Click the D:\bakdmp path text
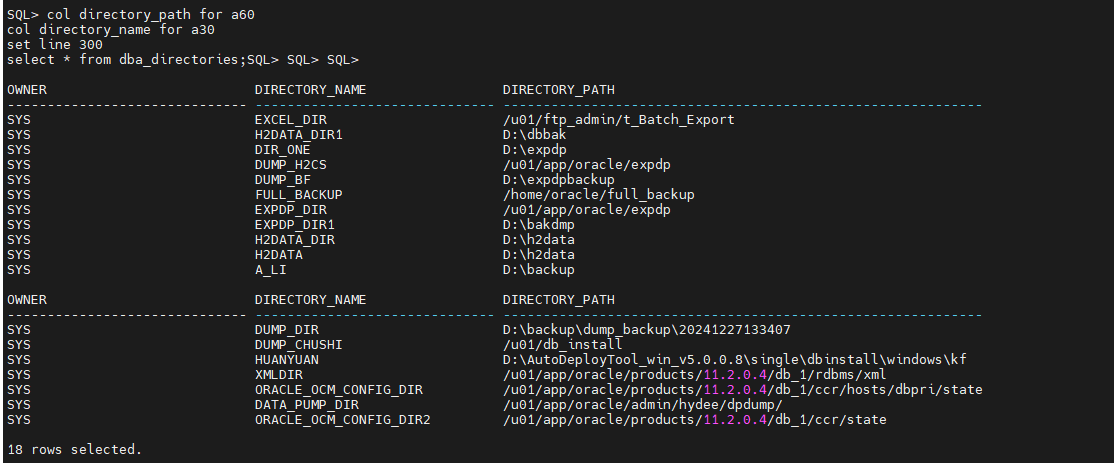The image size is (1114, 463). point(538,225)
